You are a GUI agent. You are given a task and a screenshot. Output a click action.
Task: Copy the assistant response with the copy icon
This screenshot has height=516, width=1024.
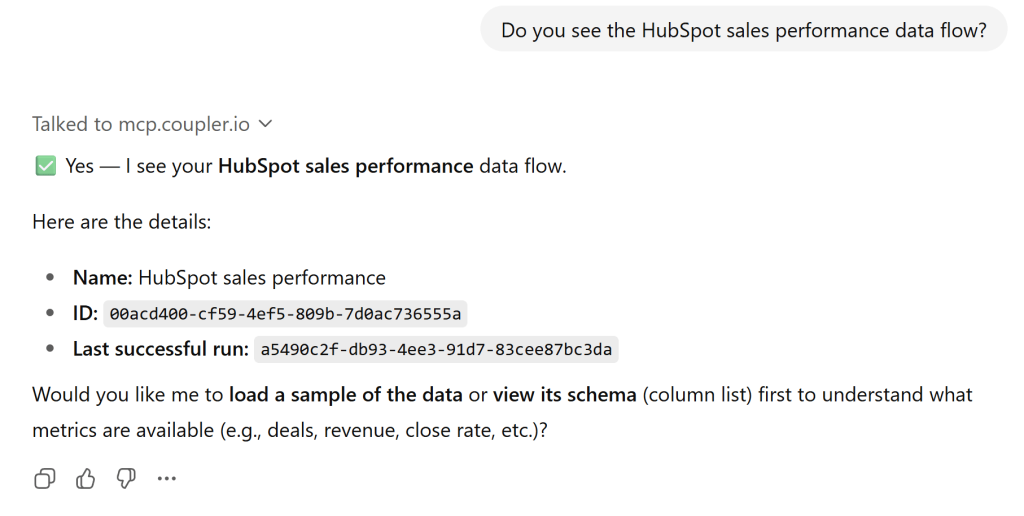[x=45, y=479]
